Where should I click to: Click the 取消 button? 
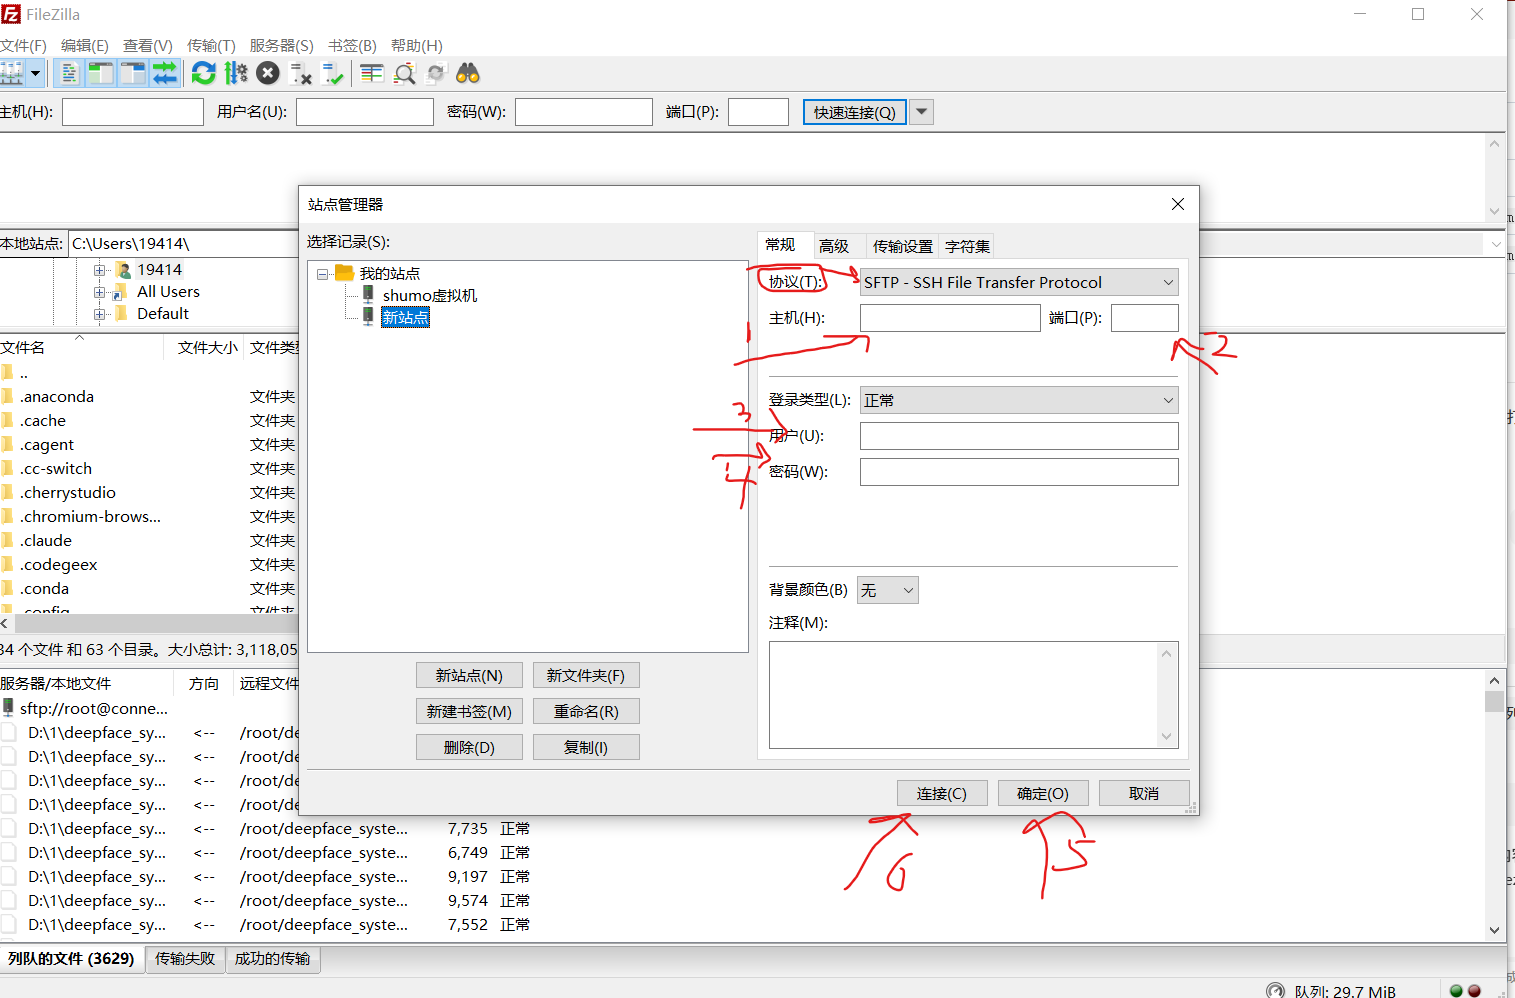(1144, 793)
